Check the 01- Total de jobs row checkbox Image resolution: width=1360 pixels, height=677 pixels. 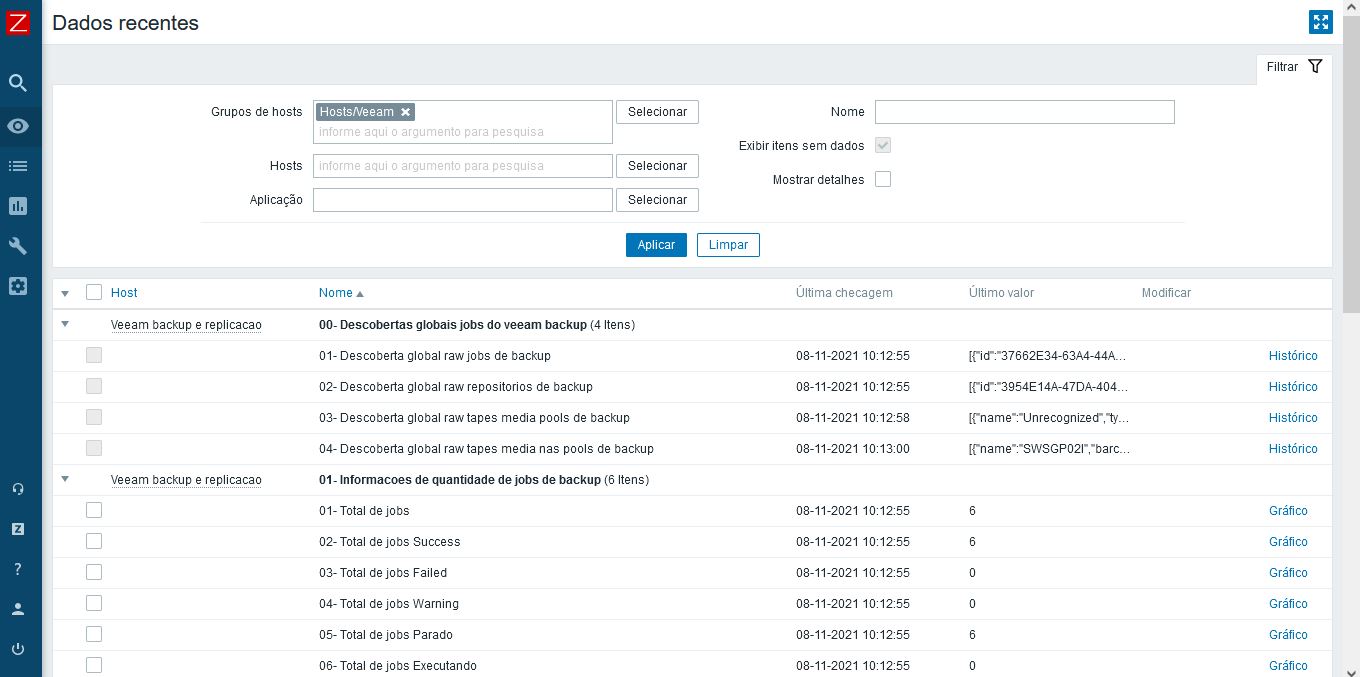pos(94,510)
